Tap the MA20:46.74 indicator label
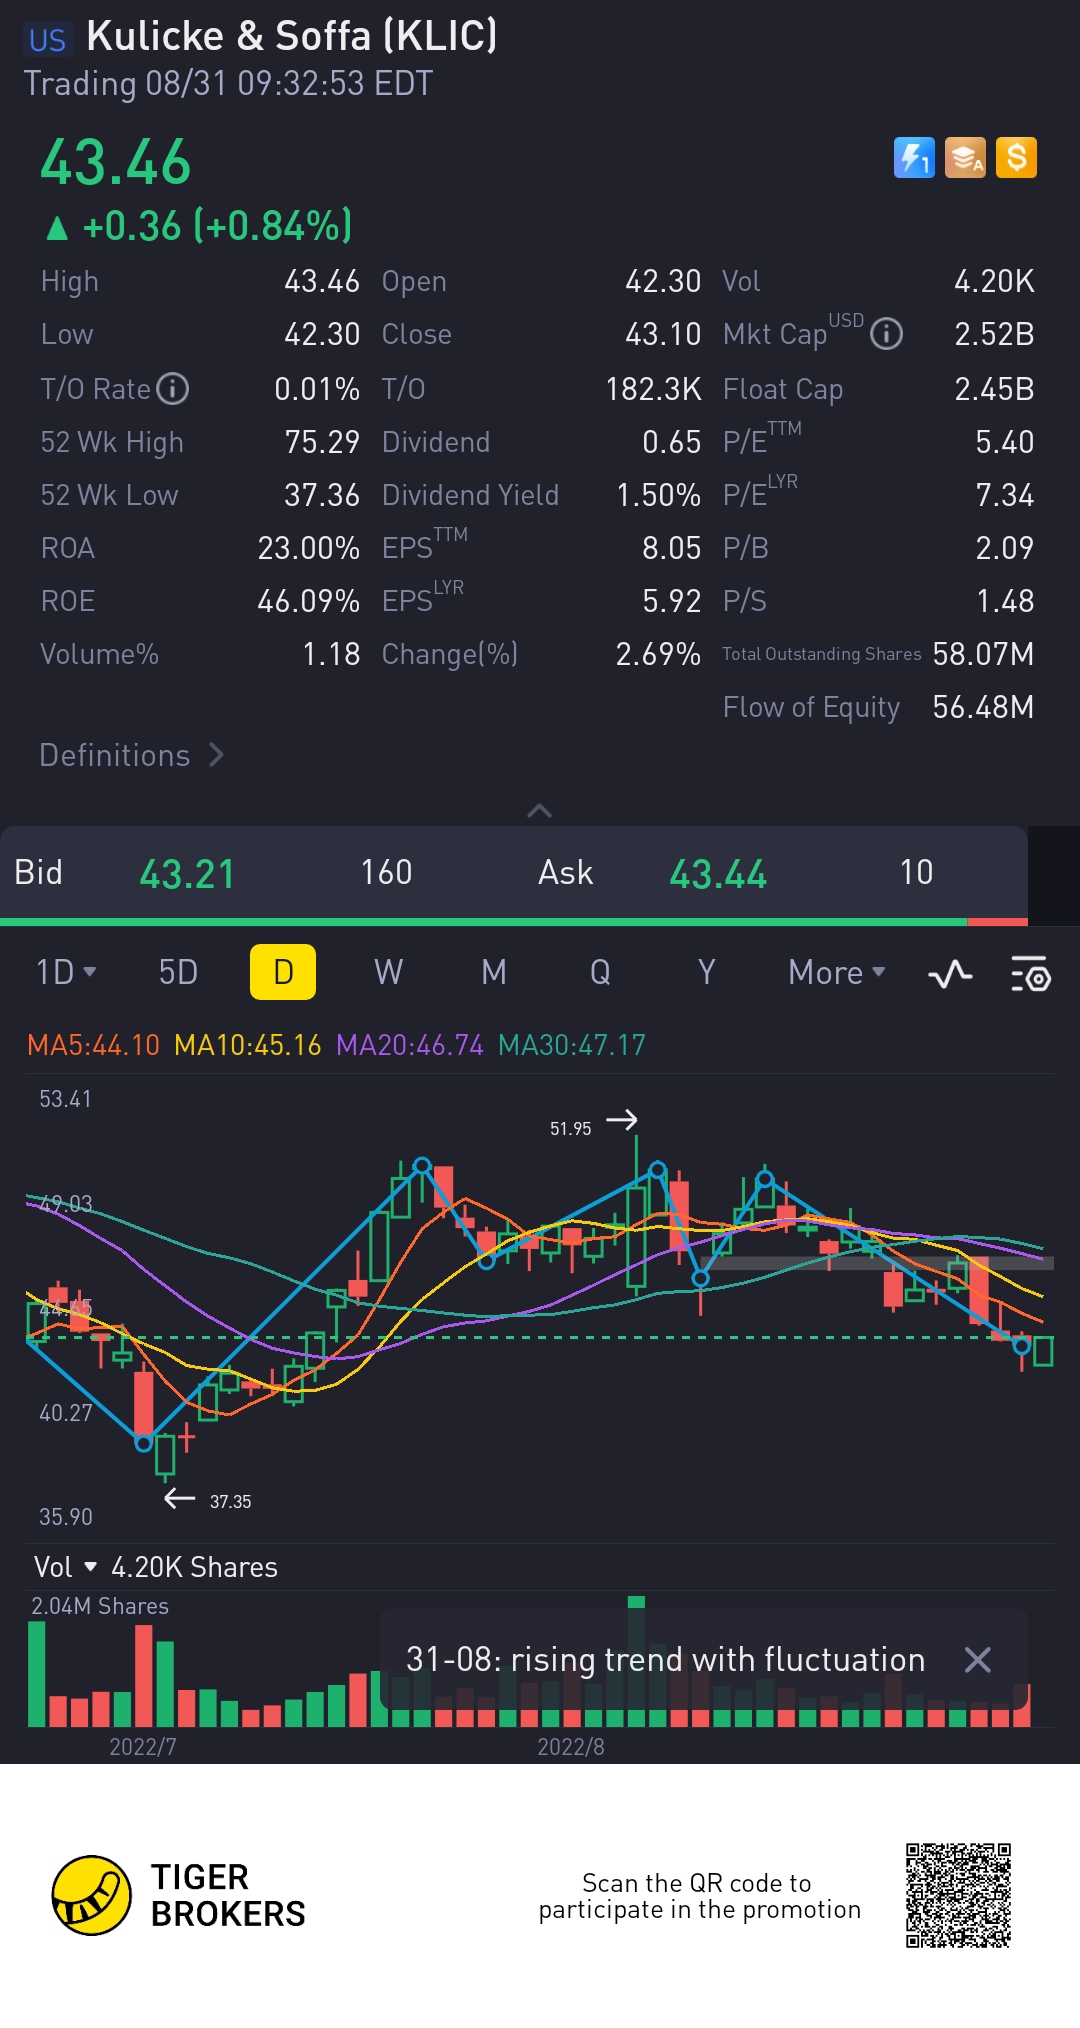1080x2028 pixels. pyautogui.click(x=410, y=1045)
